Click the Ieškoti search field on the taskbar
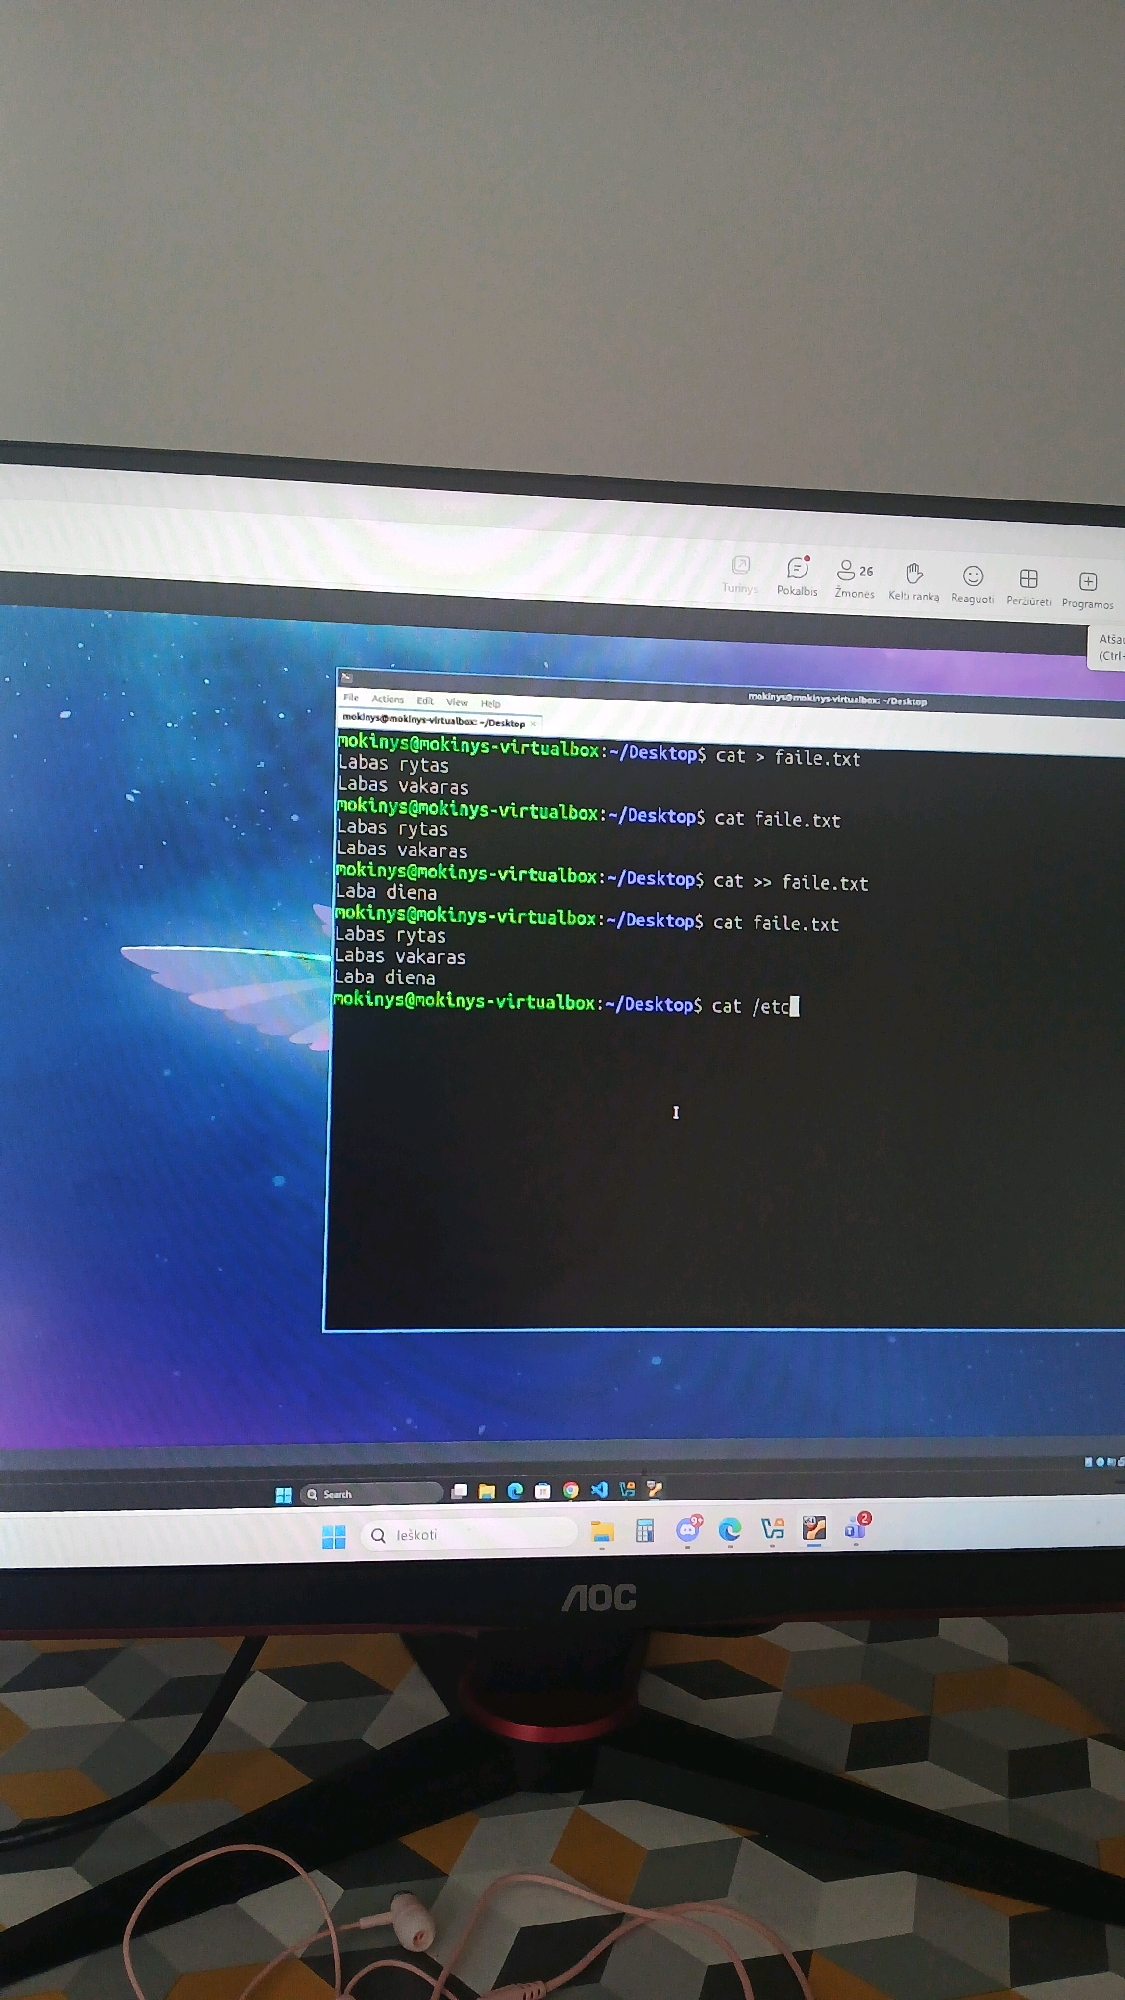Screen dimensions: 1125x2000 pos(469,1534)
